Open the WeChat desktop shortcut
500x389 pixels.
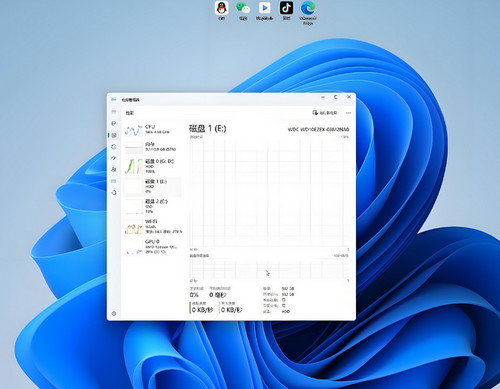coord(243,10)
